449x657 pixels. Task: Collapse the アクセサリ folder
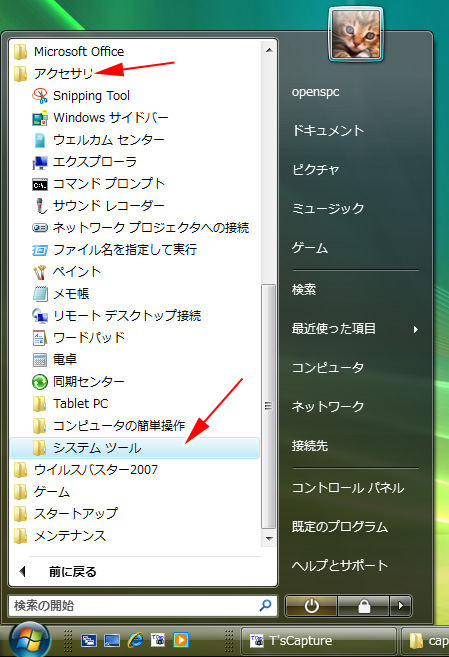[x=54, y=73]
